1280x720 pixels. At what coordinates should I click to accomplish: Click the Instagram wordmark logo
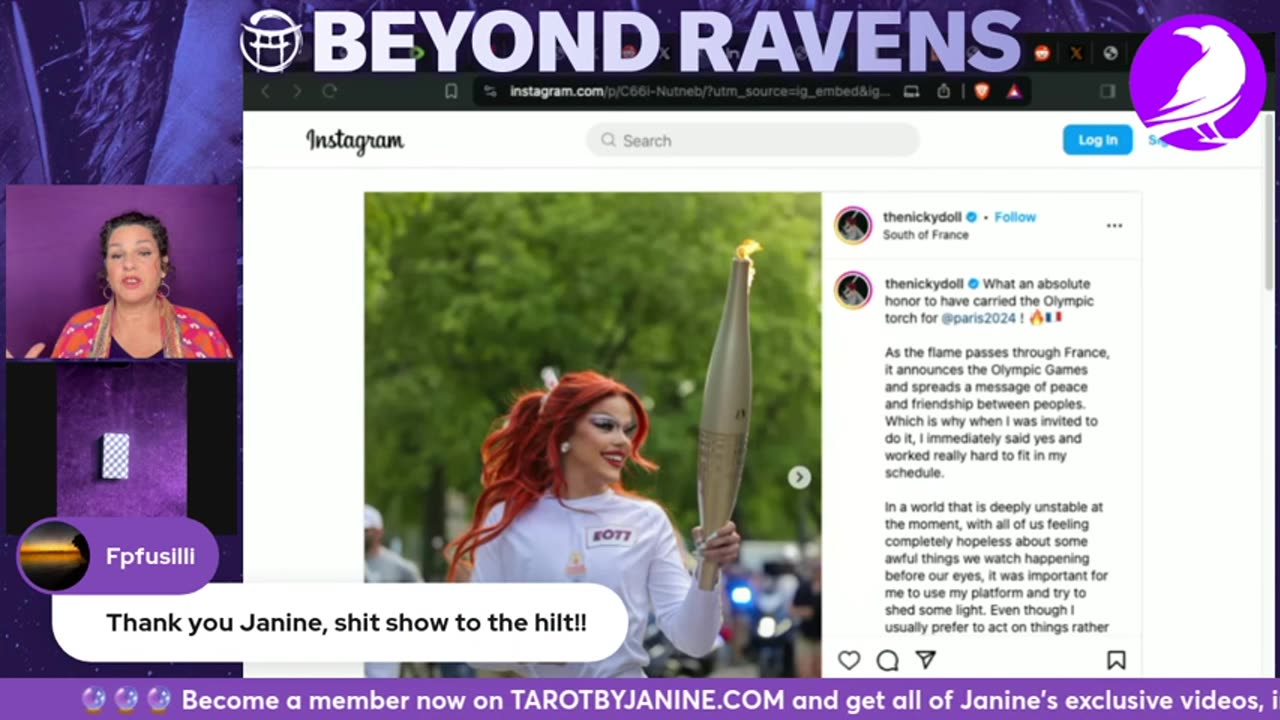(x=355, y=142)
